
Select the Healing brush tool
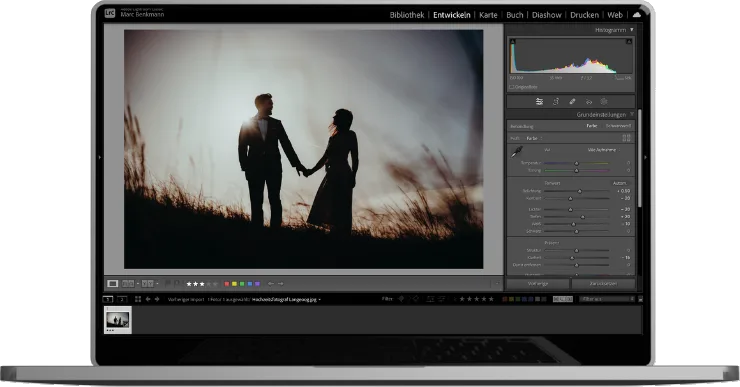point(572,101)
